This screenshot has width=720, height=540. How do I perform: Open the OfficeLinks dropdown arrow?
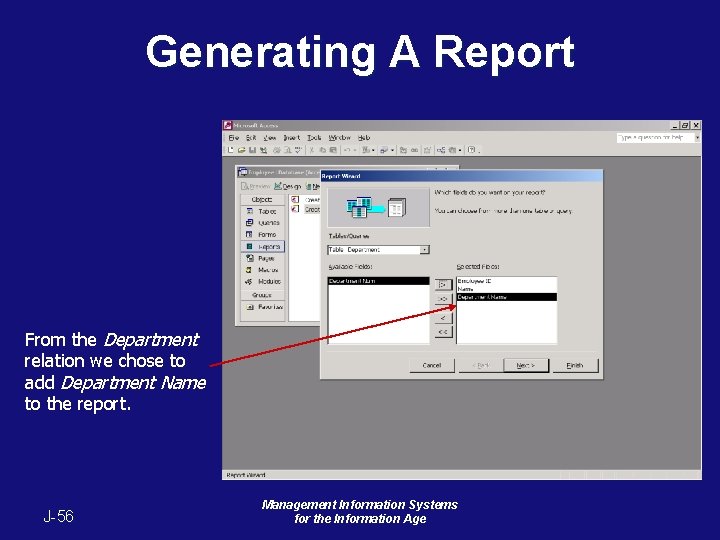pos(373,150)
